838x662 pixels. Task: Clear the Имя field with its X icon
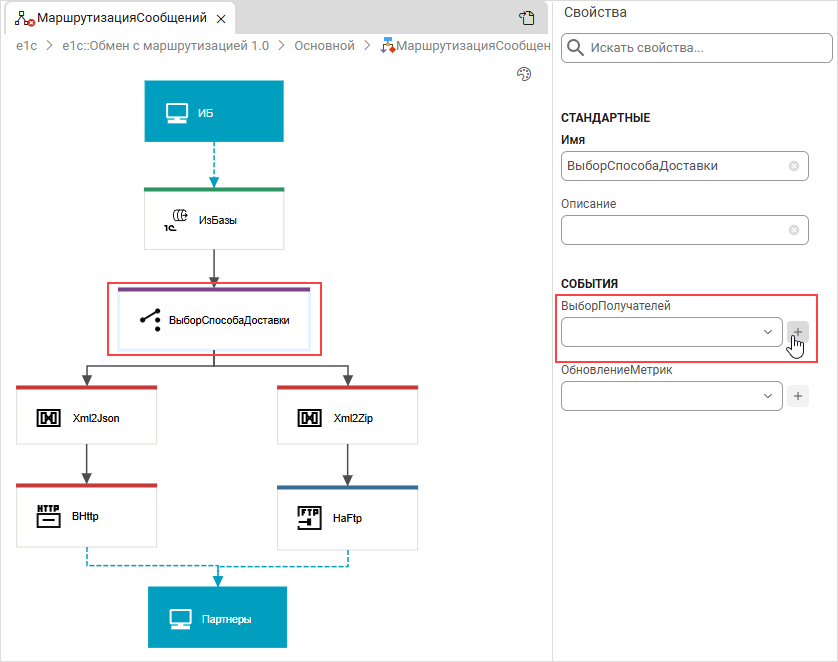(794, 166)
